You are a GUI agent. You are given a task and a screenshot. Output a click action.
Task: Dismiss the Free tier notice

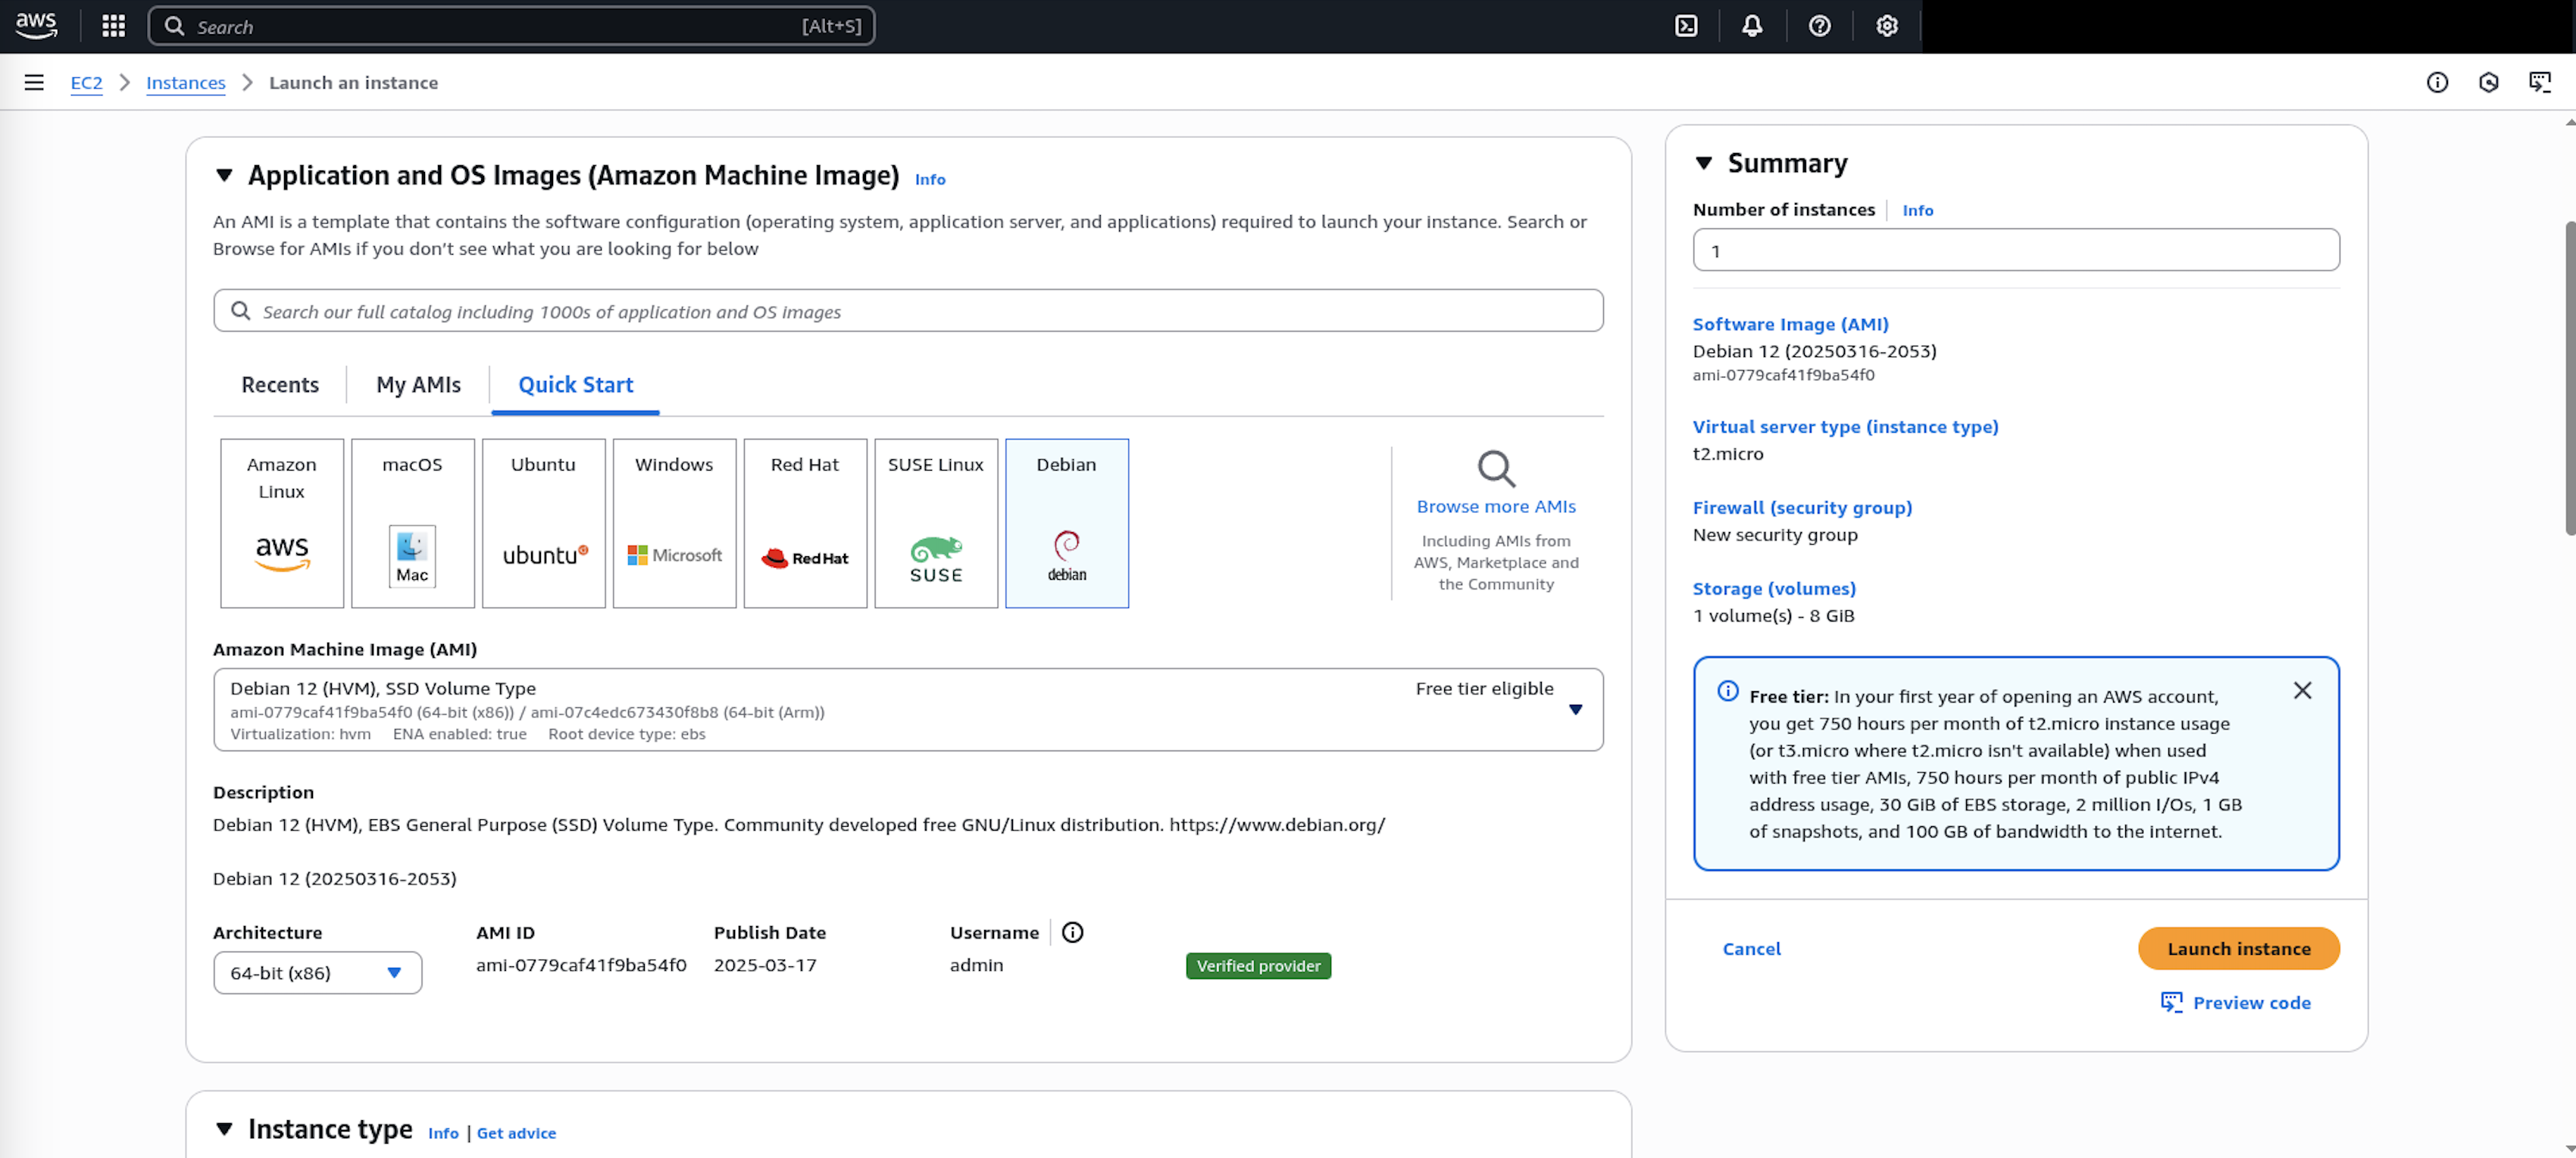tap(2302, 691)
